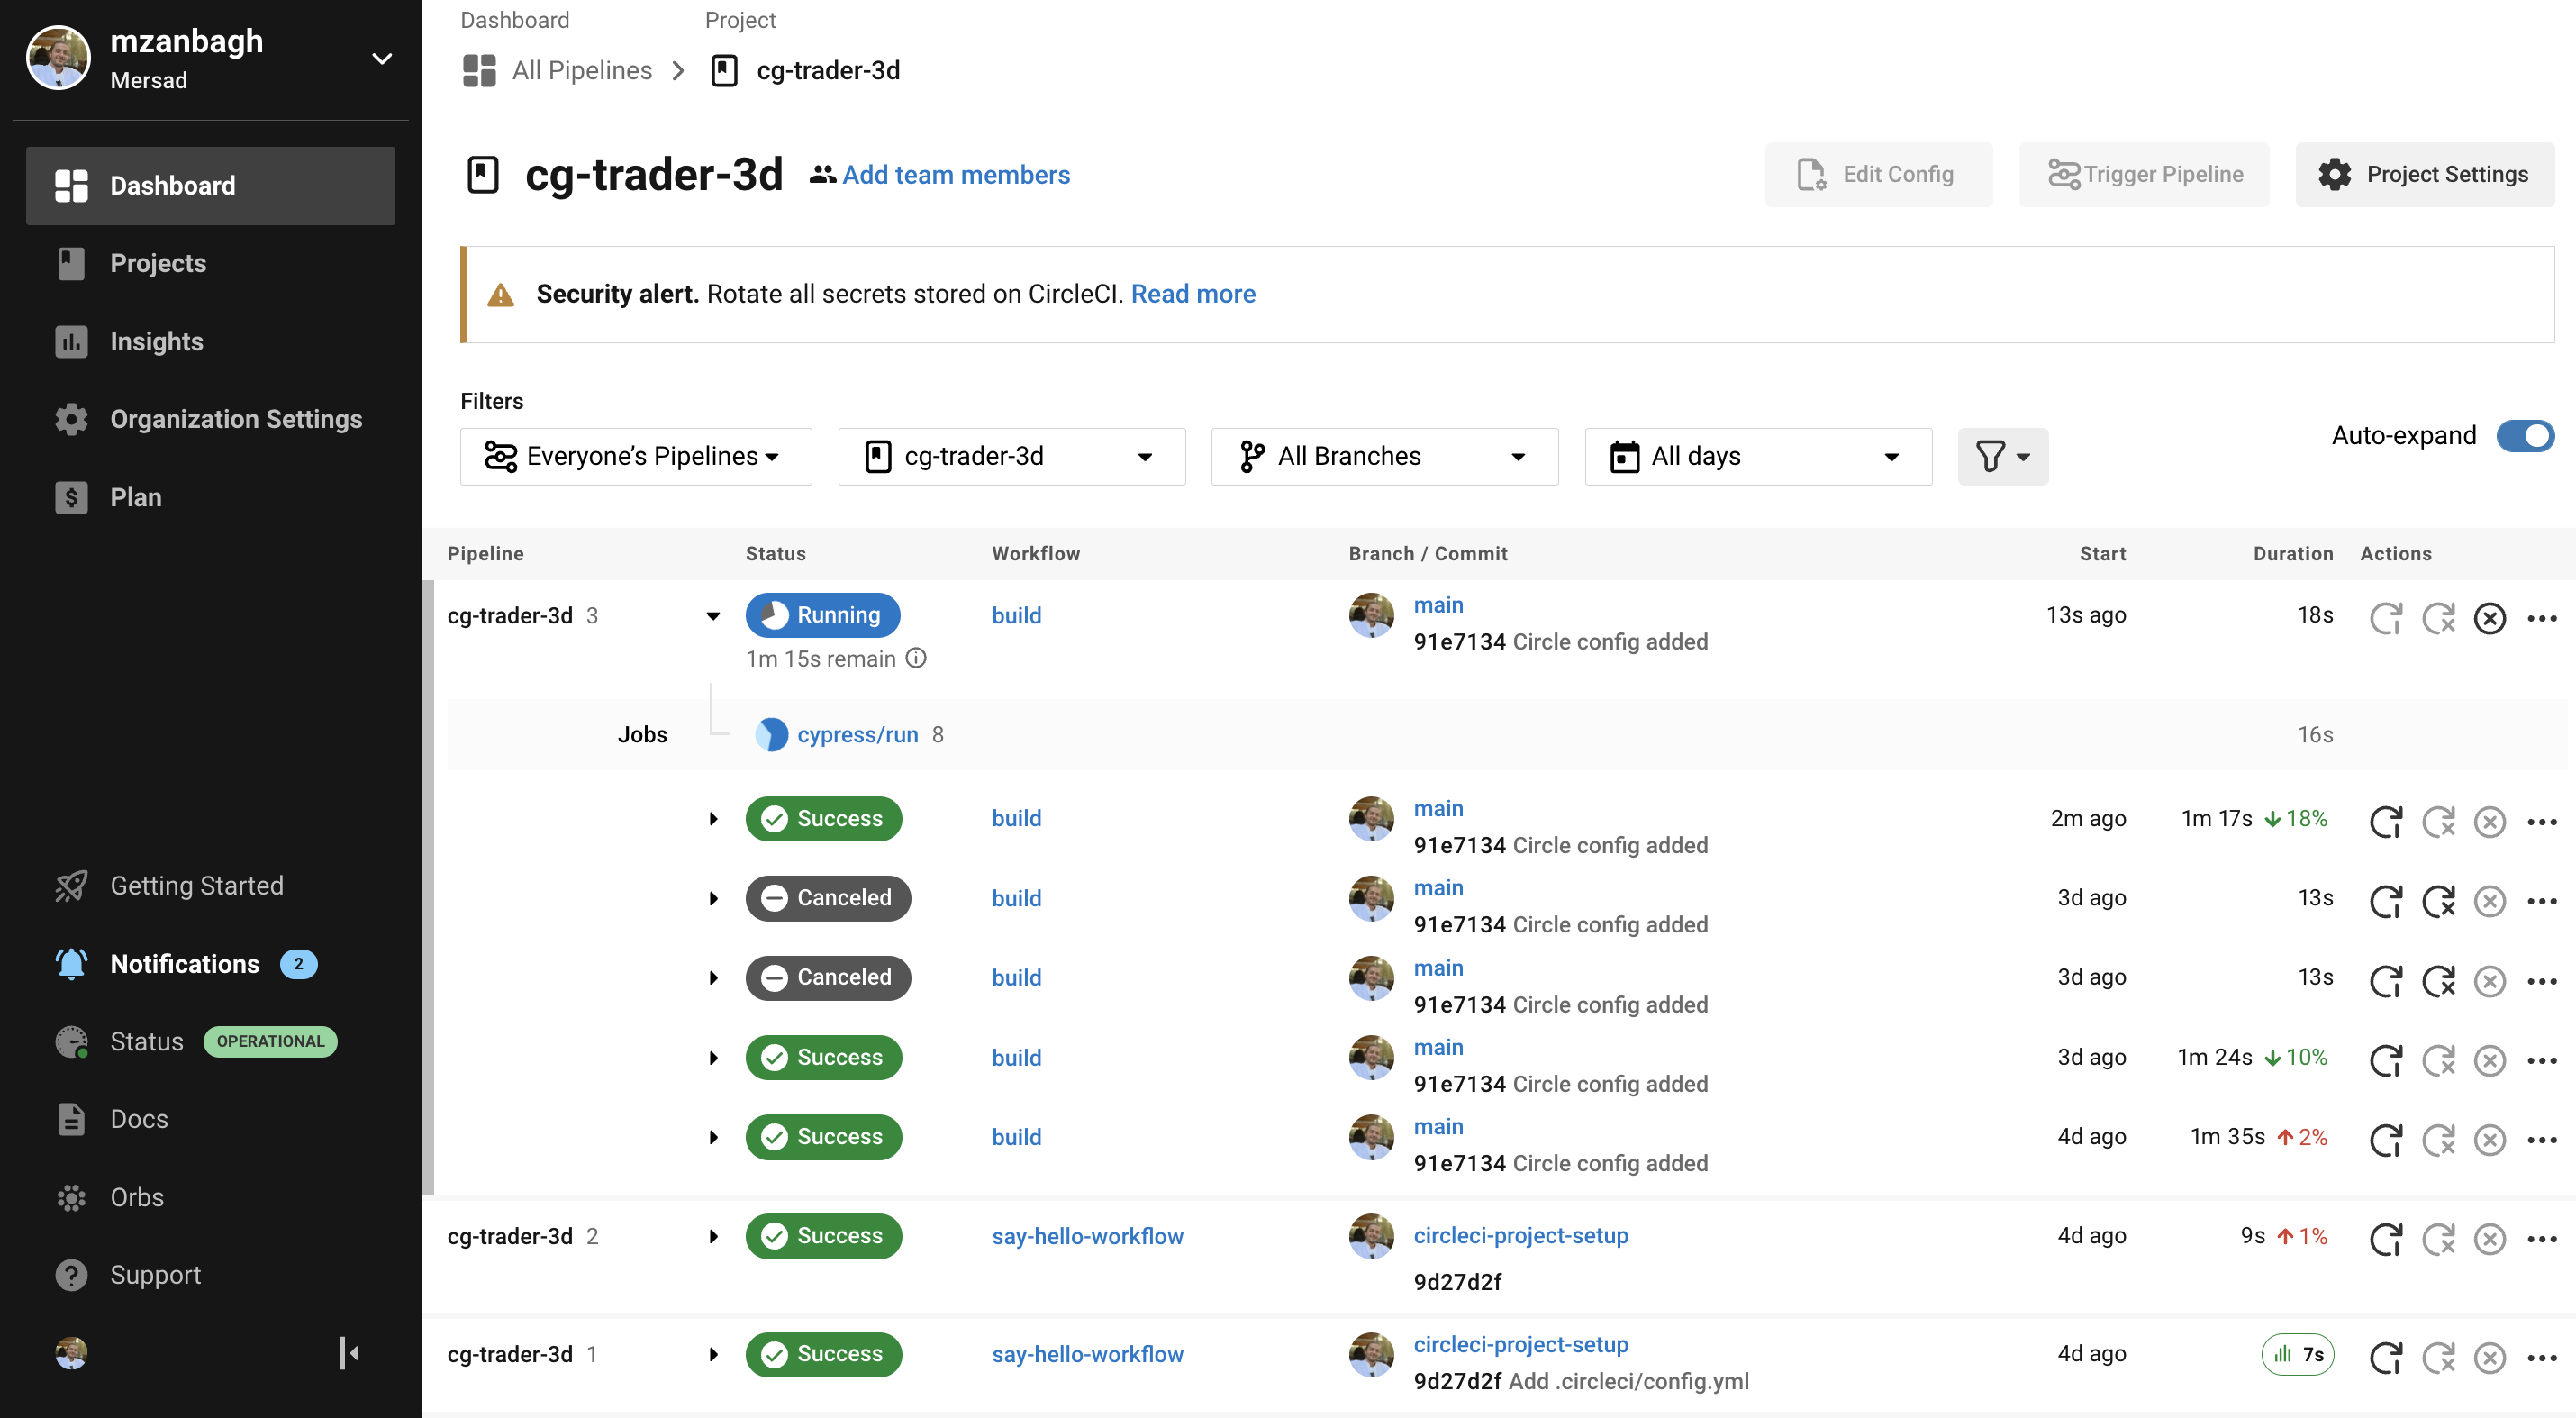
Task: Open the Insights sidebar icon
Action: pyautogui.click(x=71, y=341)
